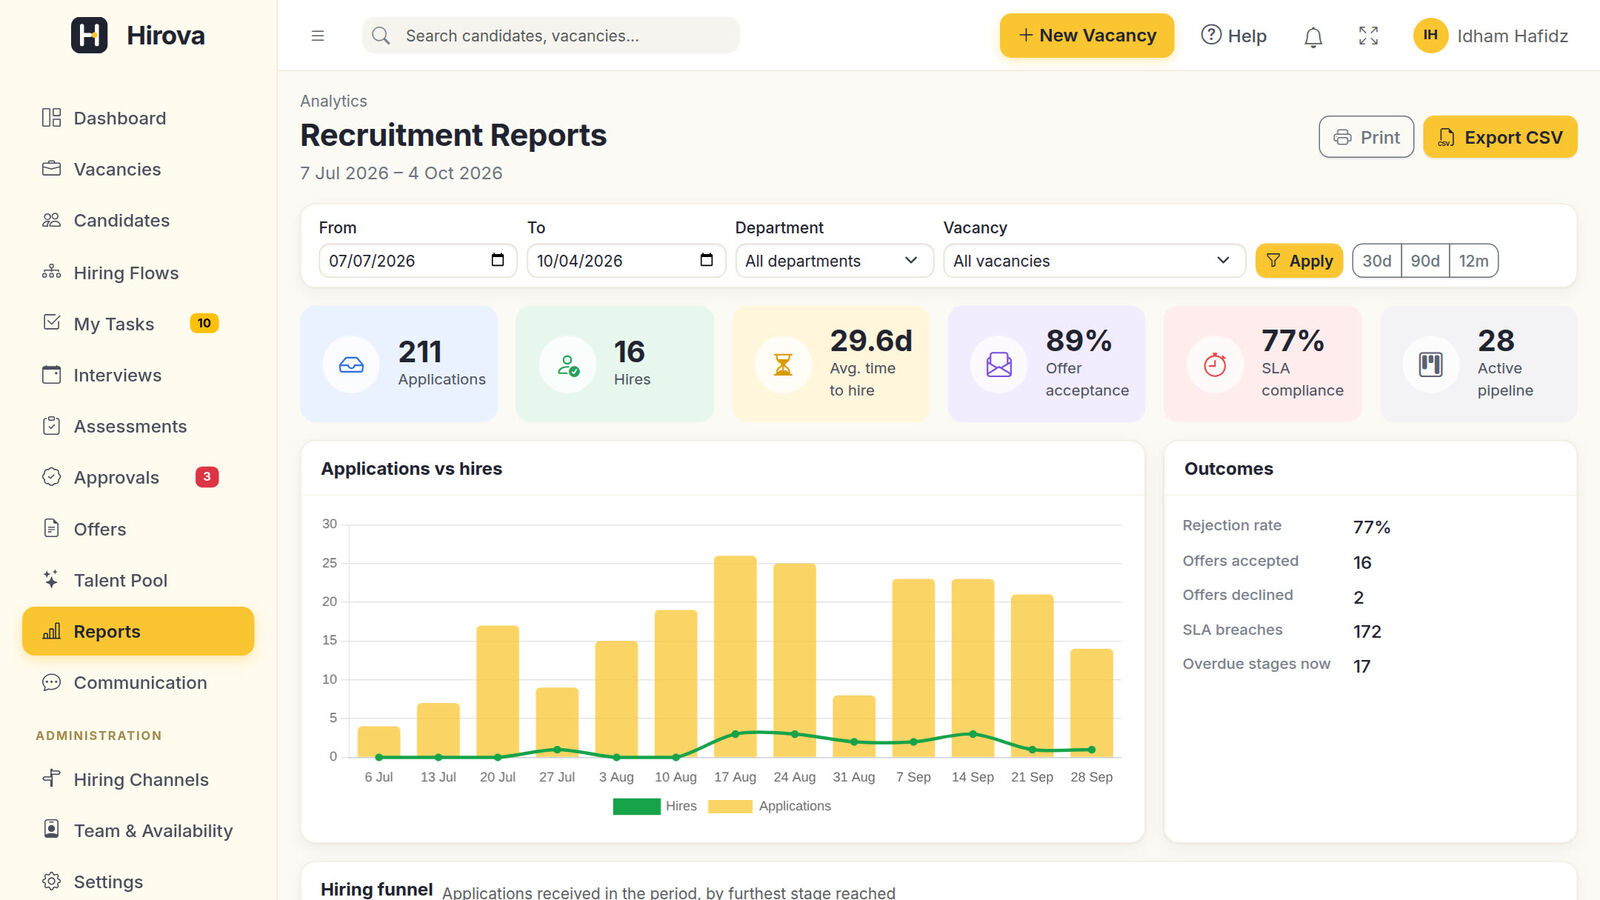
Task: Click the Active pipeline kanban icon
Action: click(x=1431, y=364)
